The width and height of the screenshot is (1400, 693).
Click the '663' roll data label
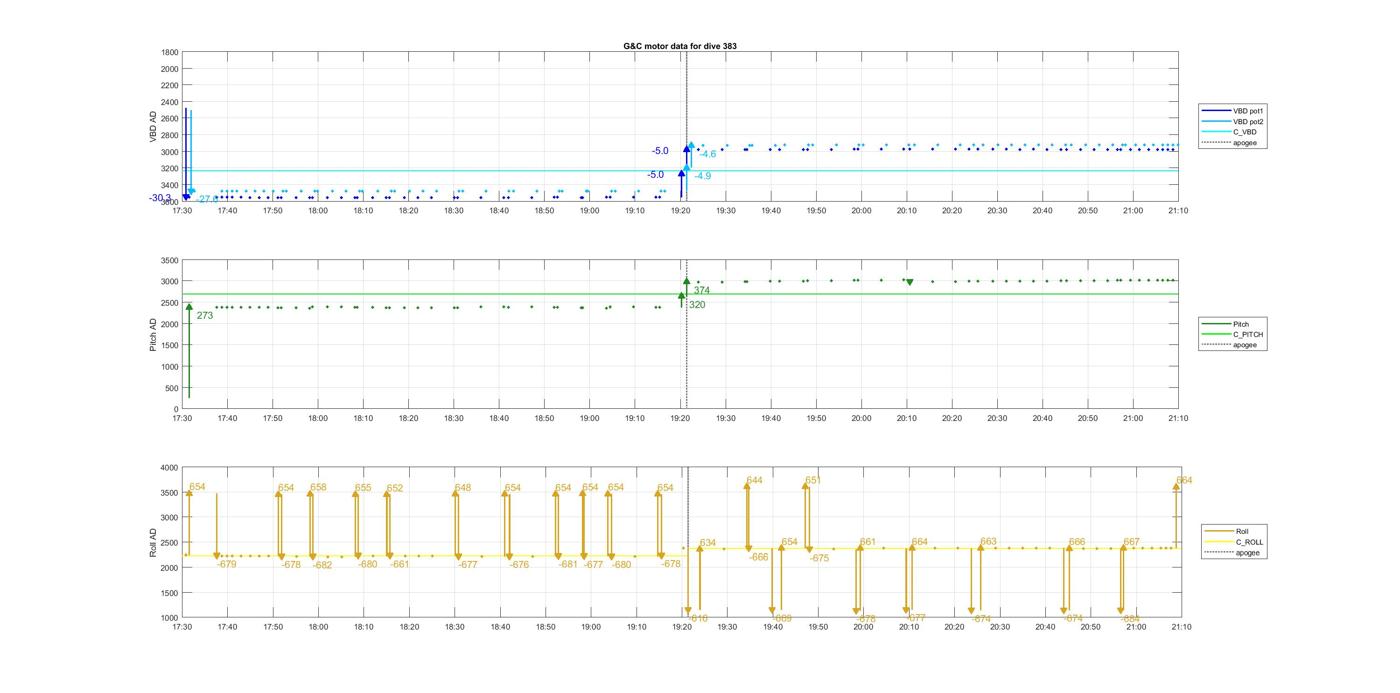pyautogui.click(x=988, y=542)
